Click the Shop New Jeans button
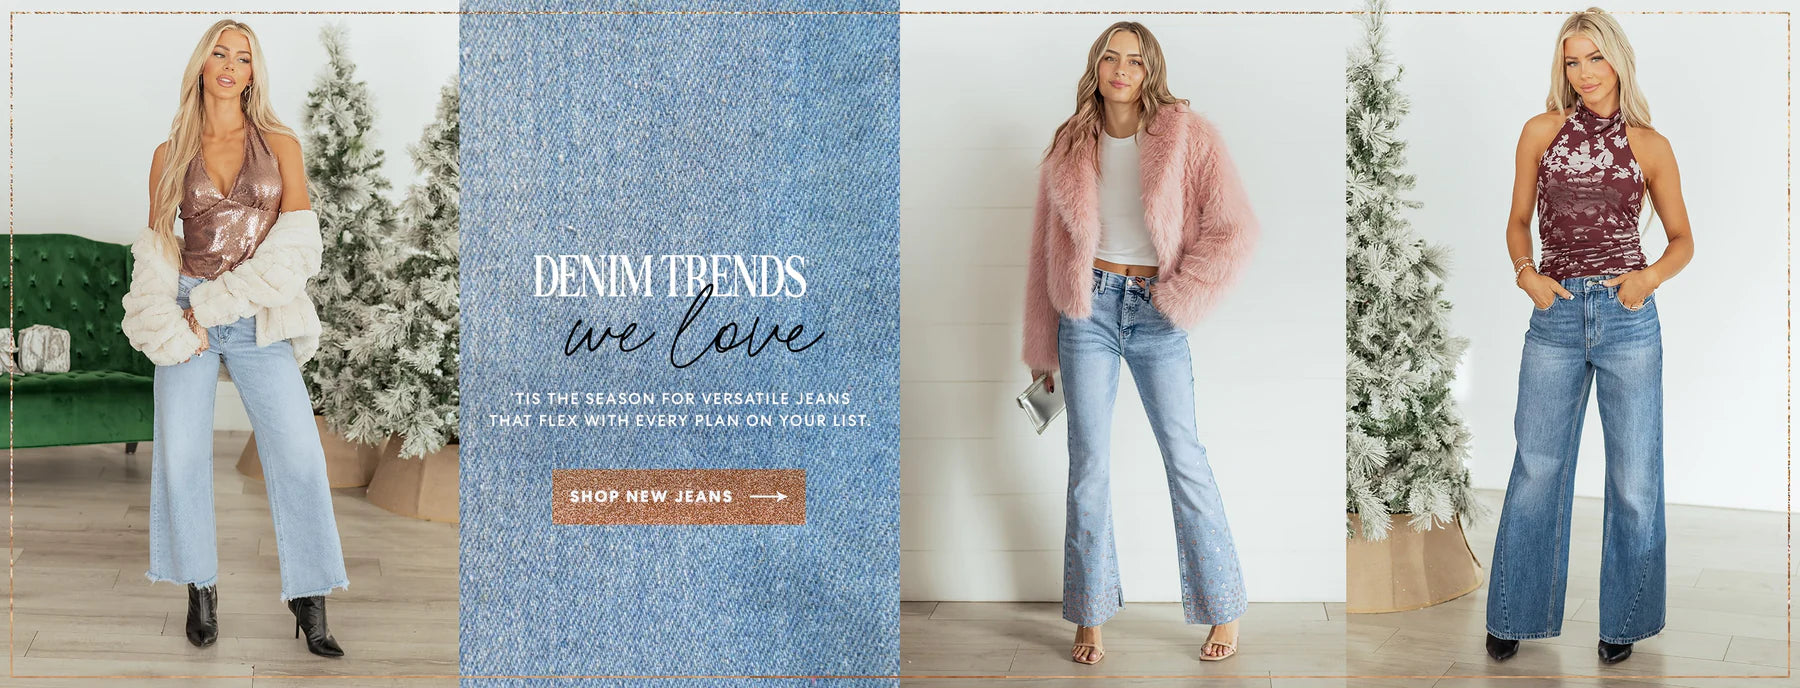 pyautogui.click(x=679, y=496)
